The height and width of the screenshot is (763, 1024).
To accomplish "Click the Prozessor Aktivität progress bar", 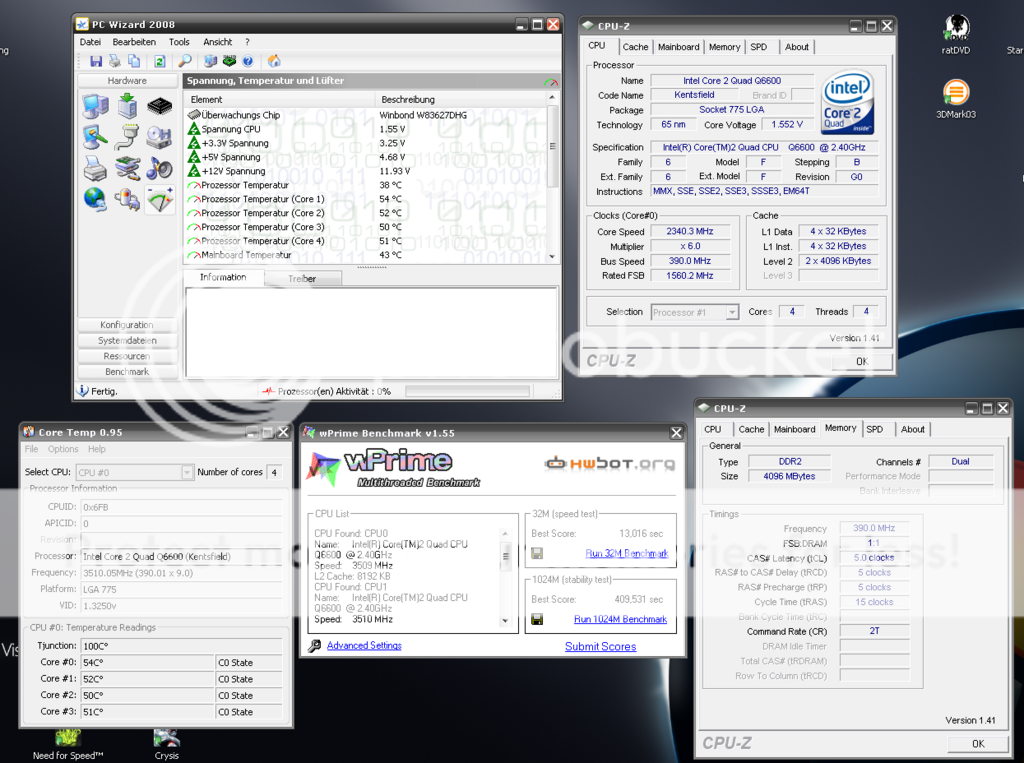I will click(x=467, y=391).
